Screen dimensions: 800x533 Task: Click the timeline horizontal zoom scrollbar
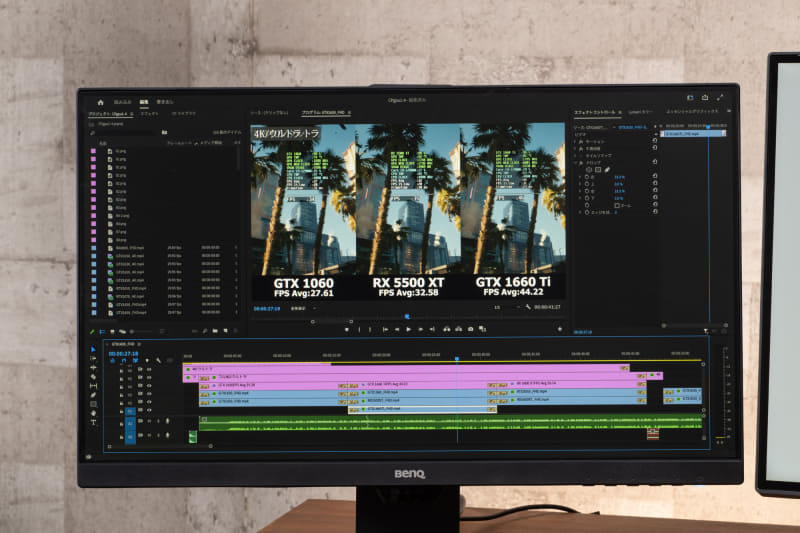160,446
